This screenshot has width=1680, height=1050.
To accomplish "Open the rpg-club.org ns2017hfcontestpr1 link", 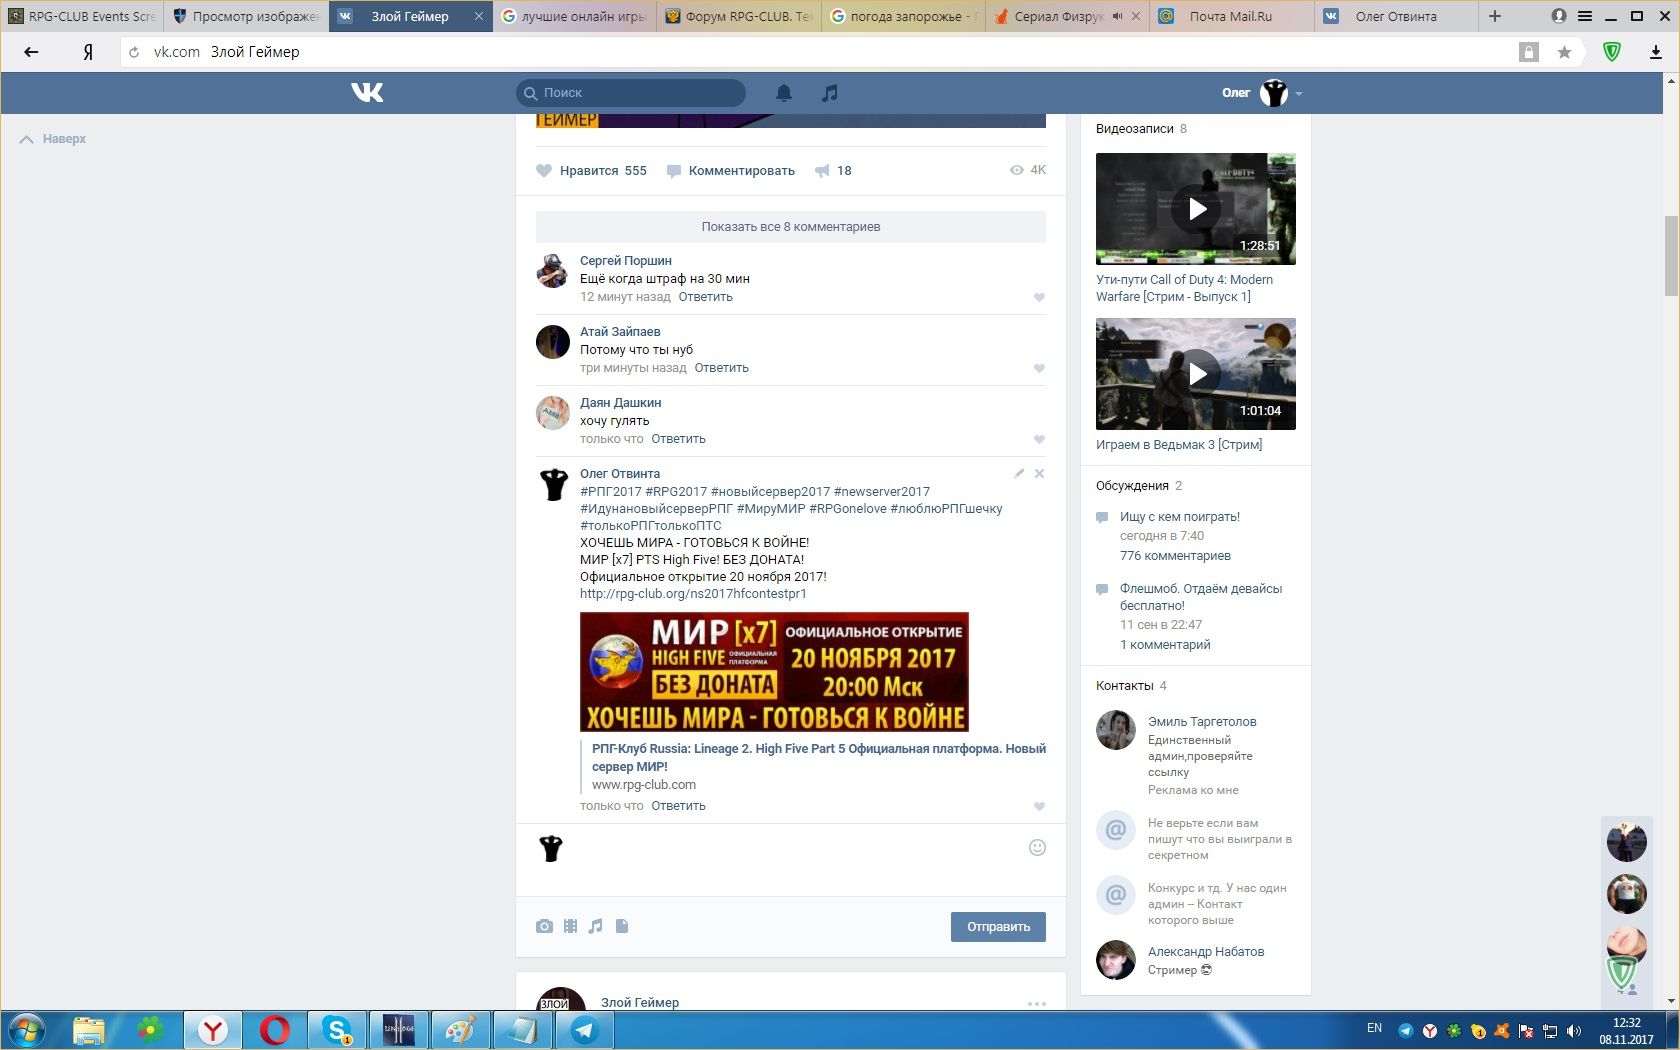I will pos(693,594).
